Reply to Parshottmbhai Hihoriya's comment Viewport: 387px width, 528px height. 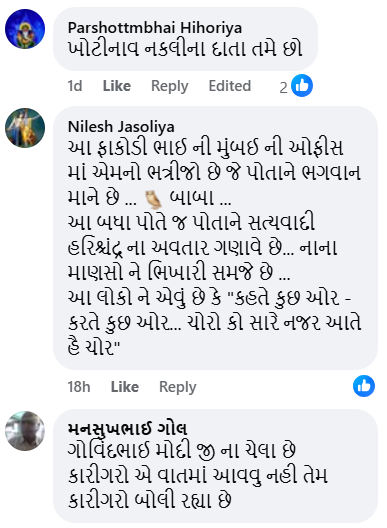pyautogui.click(x=169, y=86)
